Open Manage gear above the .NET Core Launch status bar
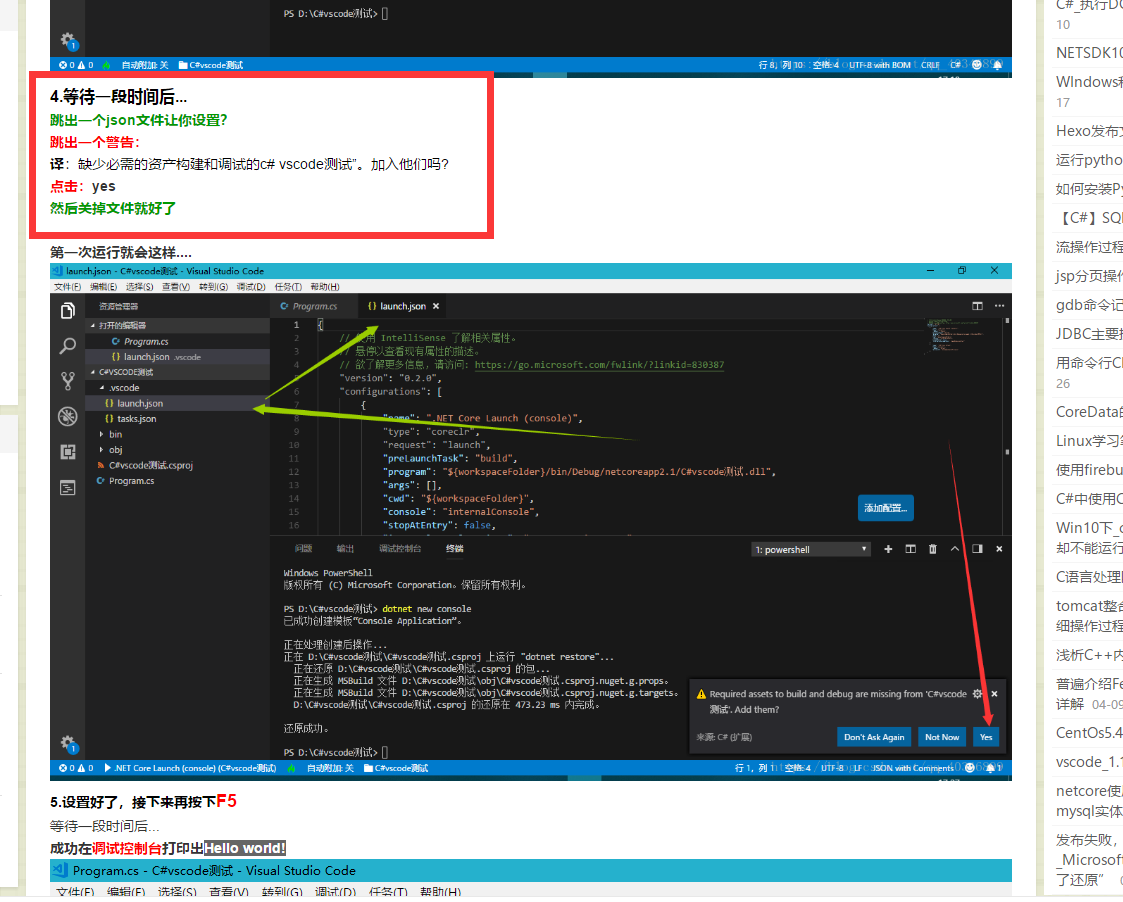Viewport: 1123px width, 902px height. tap(67, 742)
